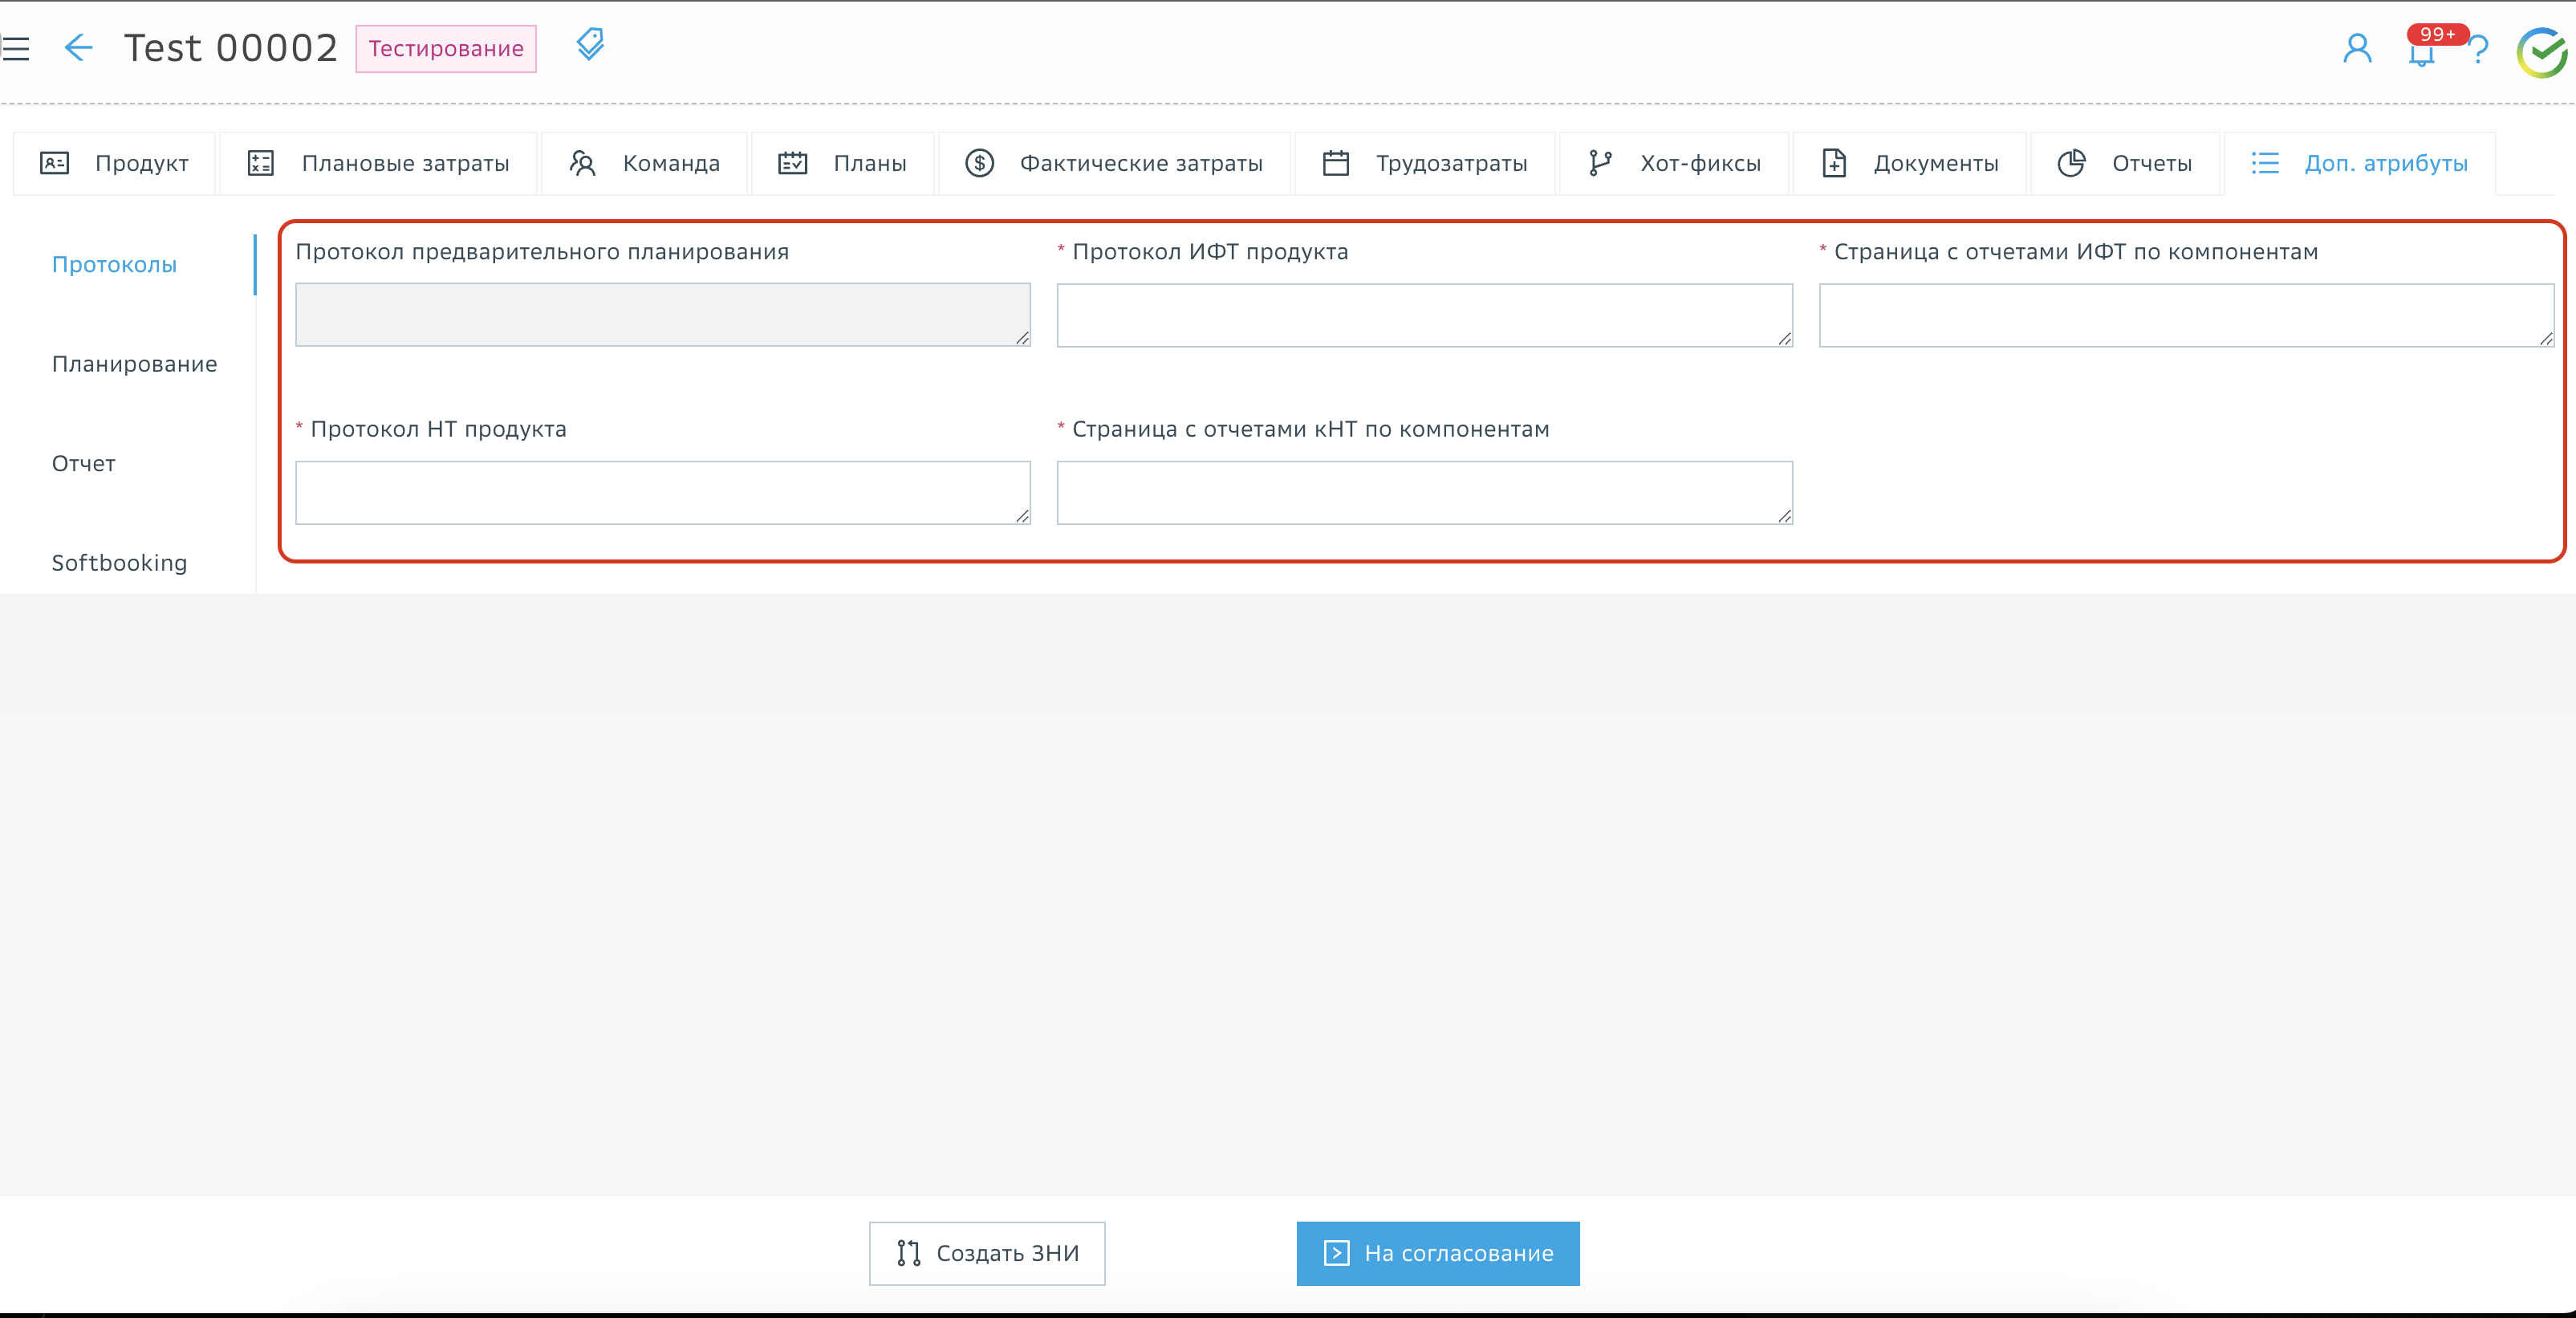2576x1318 pixels.
Task: Open notifications bell with 99+ badge
Action: click(2421, 52)
